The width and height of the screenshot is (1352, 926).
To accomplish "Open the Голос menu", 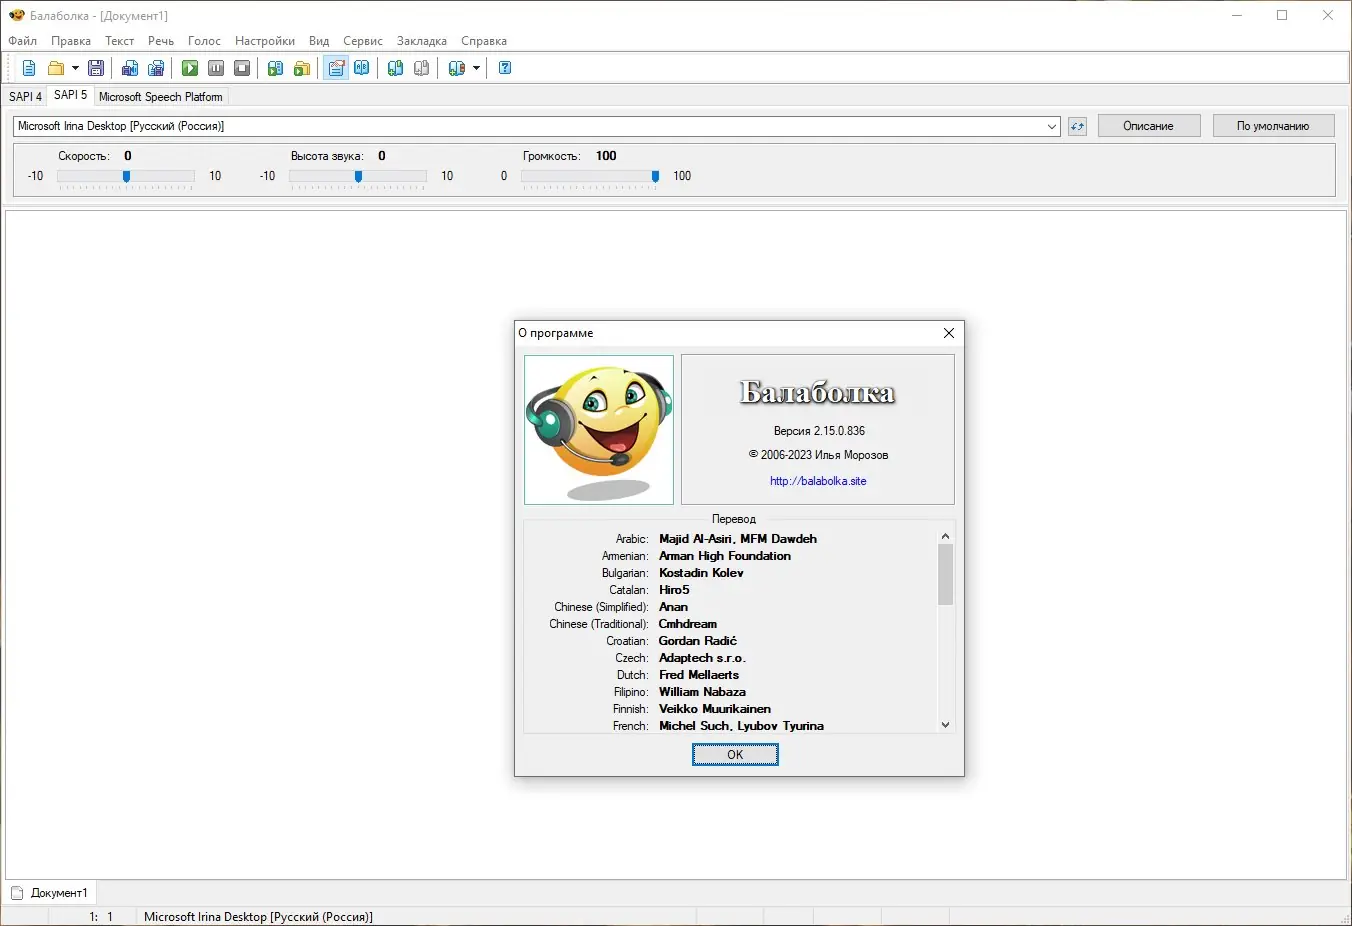I will tap(205, 41).
